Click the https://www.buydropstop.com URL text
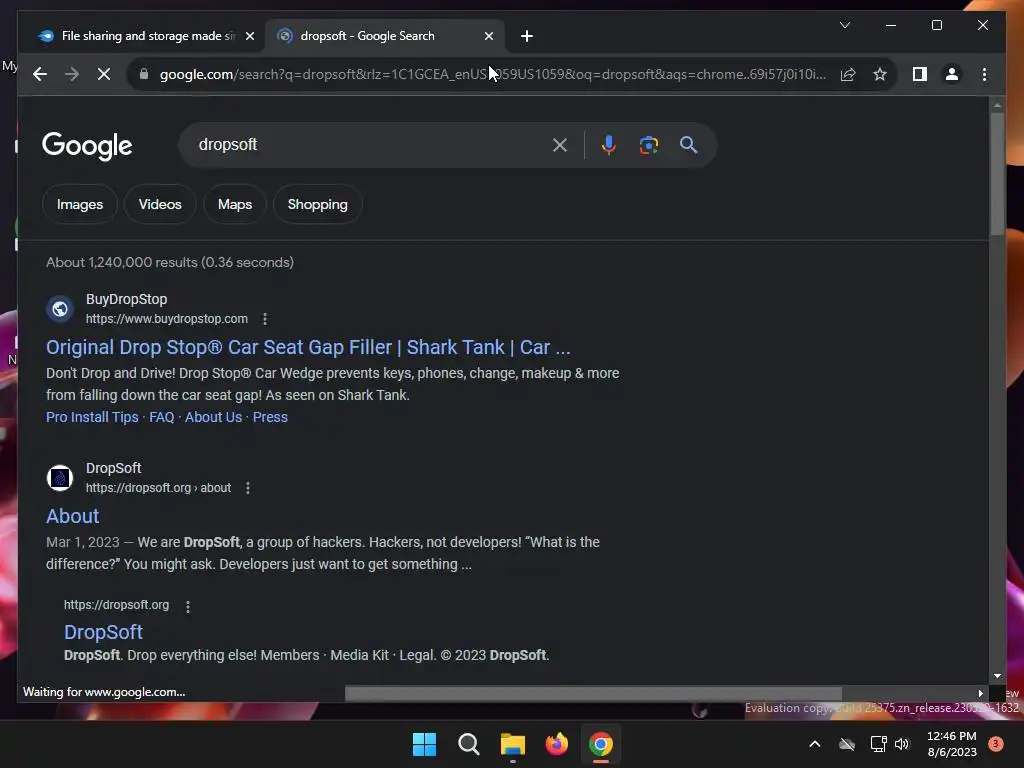This screenshot has width=1024, height=768. click(x=167, y=319)
